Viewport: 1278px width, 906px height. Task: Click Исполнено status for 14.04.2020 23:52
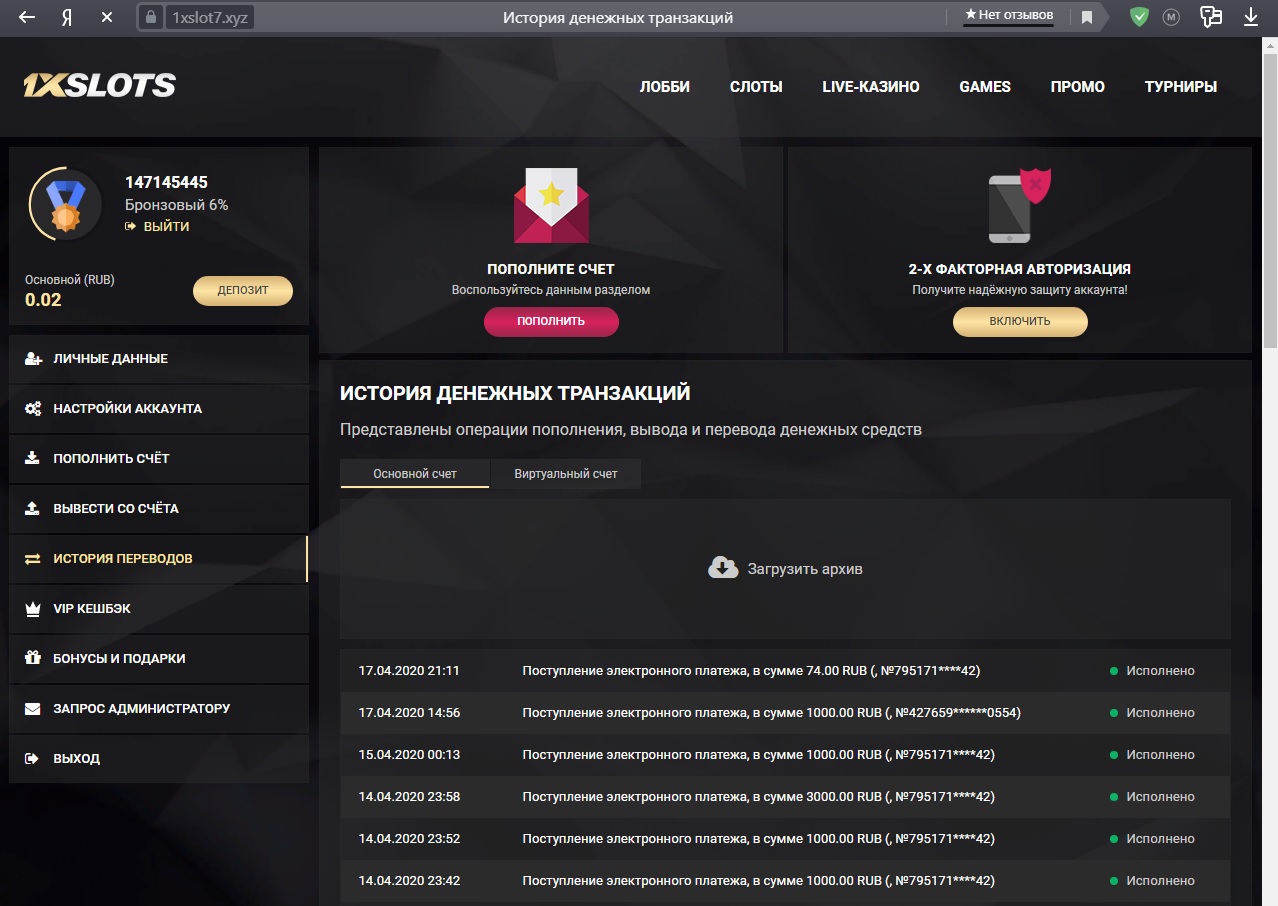tap(1160, 839)
